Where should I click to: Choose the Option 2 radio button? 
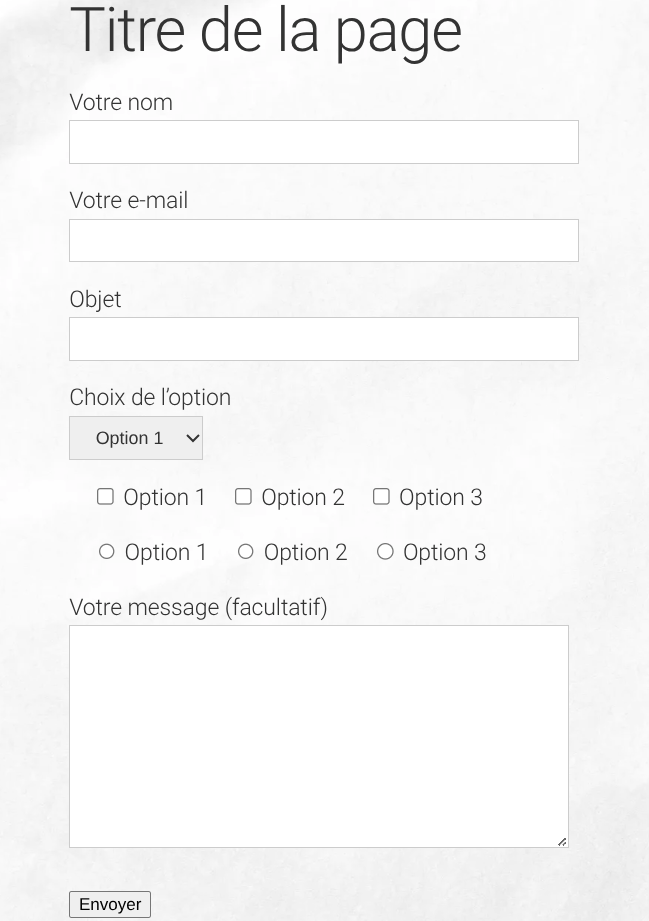tap(246, 551)
